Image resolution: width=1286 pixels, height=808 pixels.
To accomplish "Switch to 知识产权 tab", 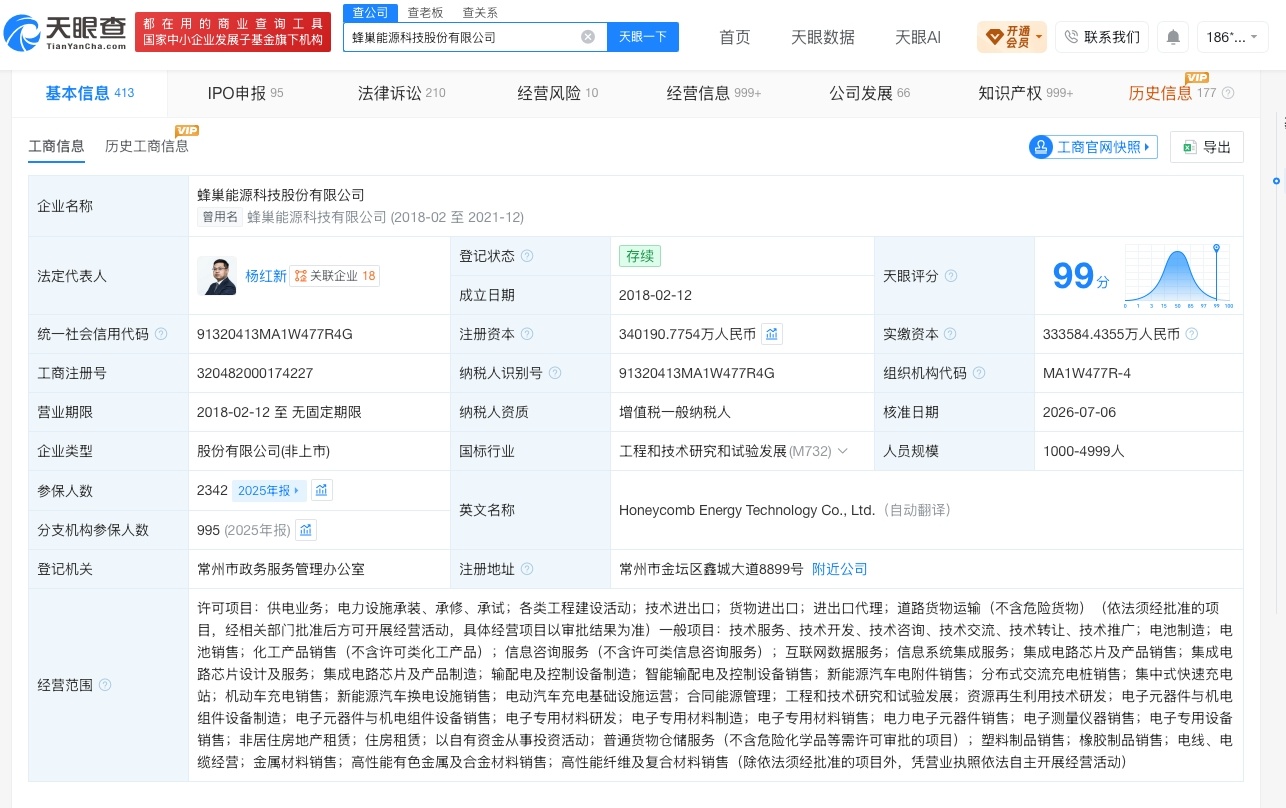I will (x=1026, y=93).
